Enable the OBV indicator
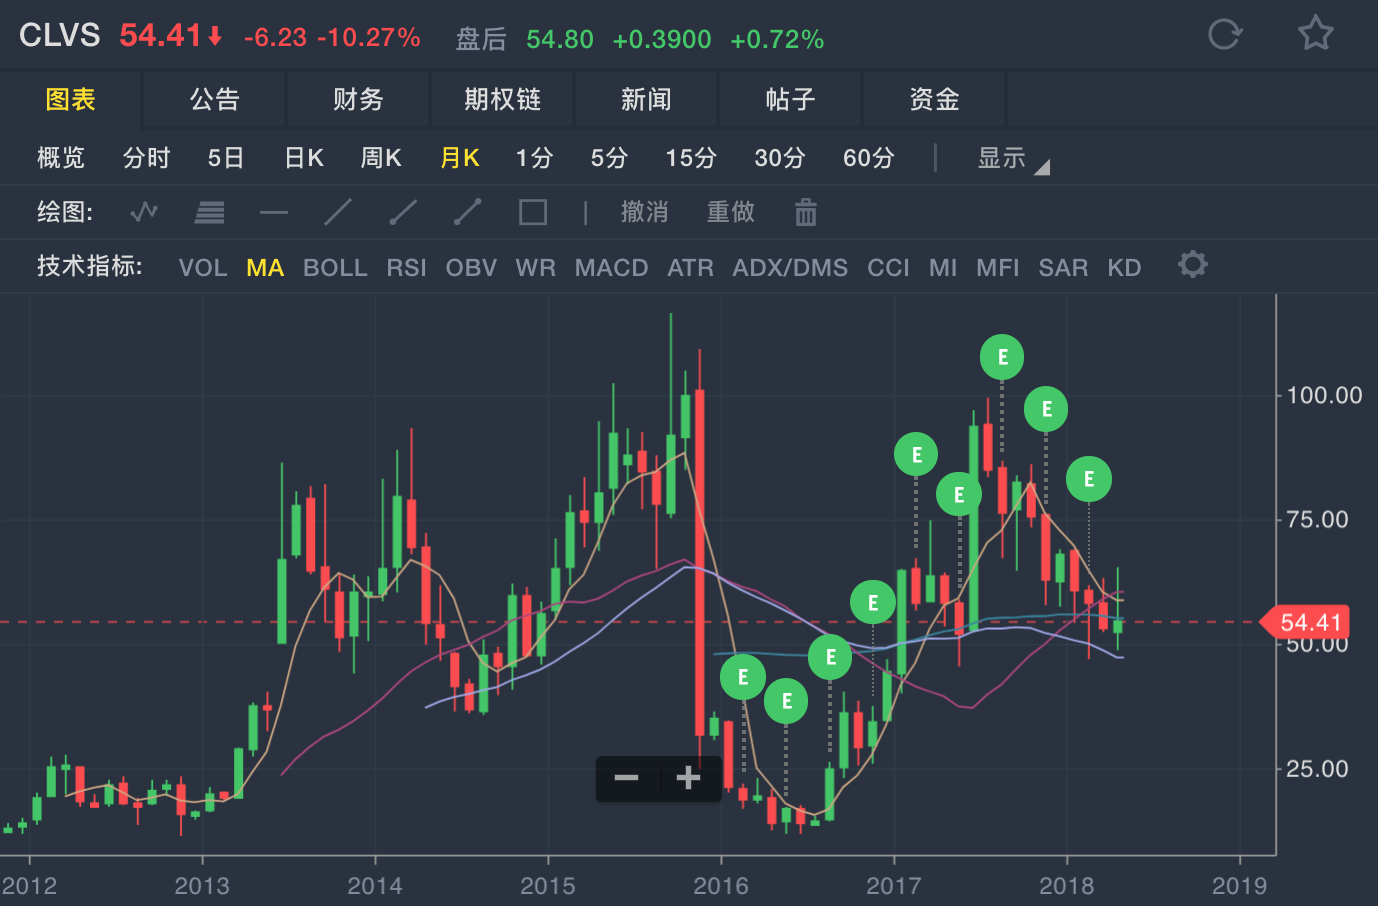Viewport: 1378px width, 906px height. point(471,268)
